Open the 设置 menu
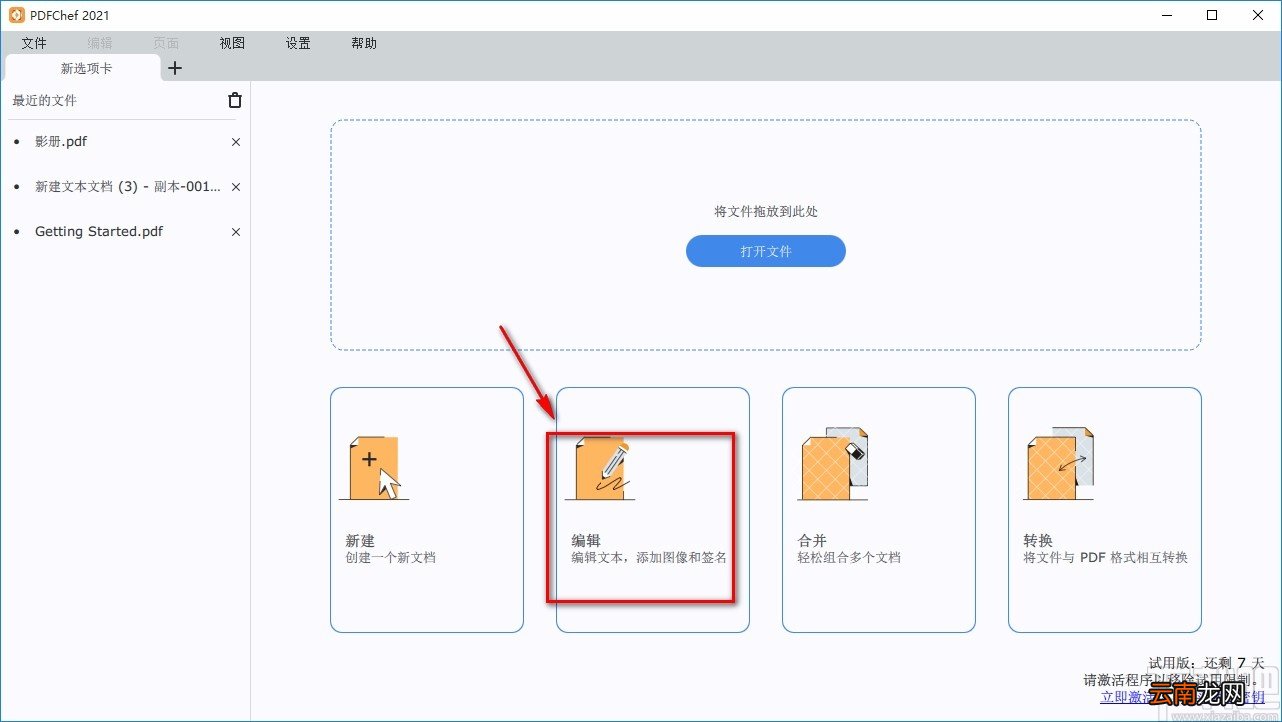Screen dimensions: 1282x722 point(298,43)
